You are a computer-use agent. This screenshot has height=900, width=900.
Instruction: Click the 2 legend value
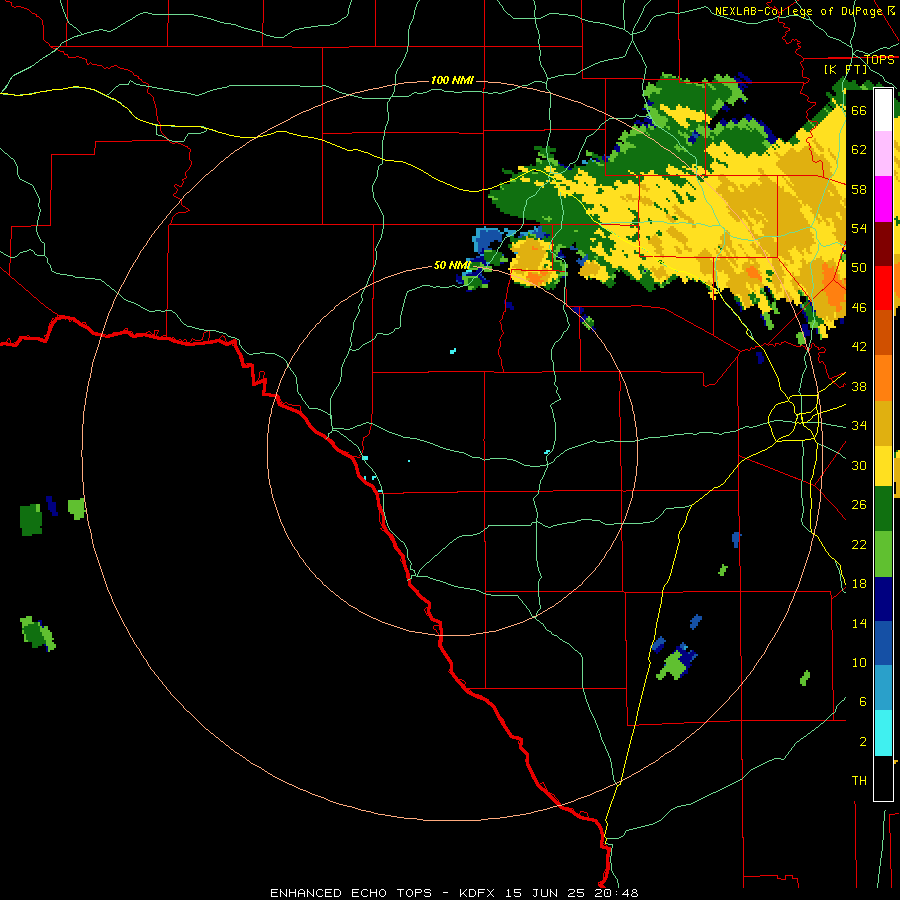[862, 741]
